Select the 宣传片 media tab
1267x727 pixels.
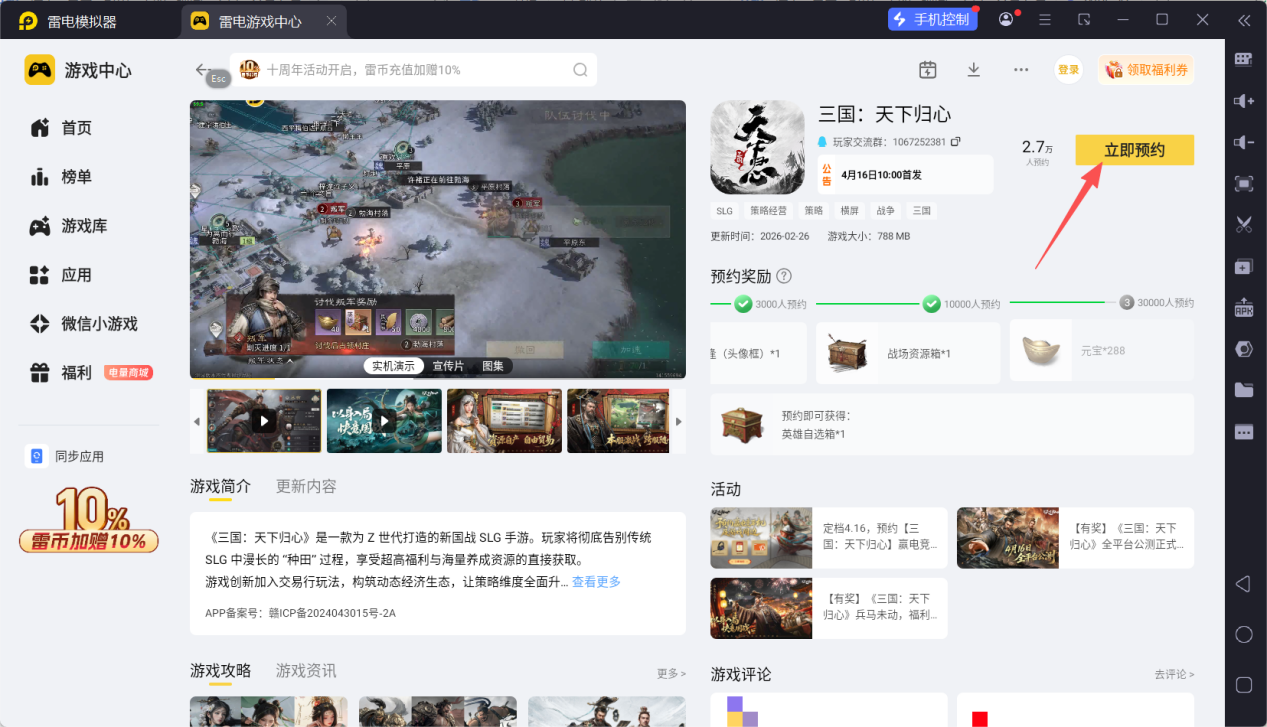pyautogui.click(x=448, y=366)
